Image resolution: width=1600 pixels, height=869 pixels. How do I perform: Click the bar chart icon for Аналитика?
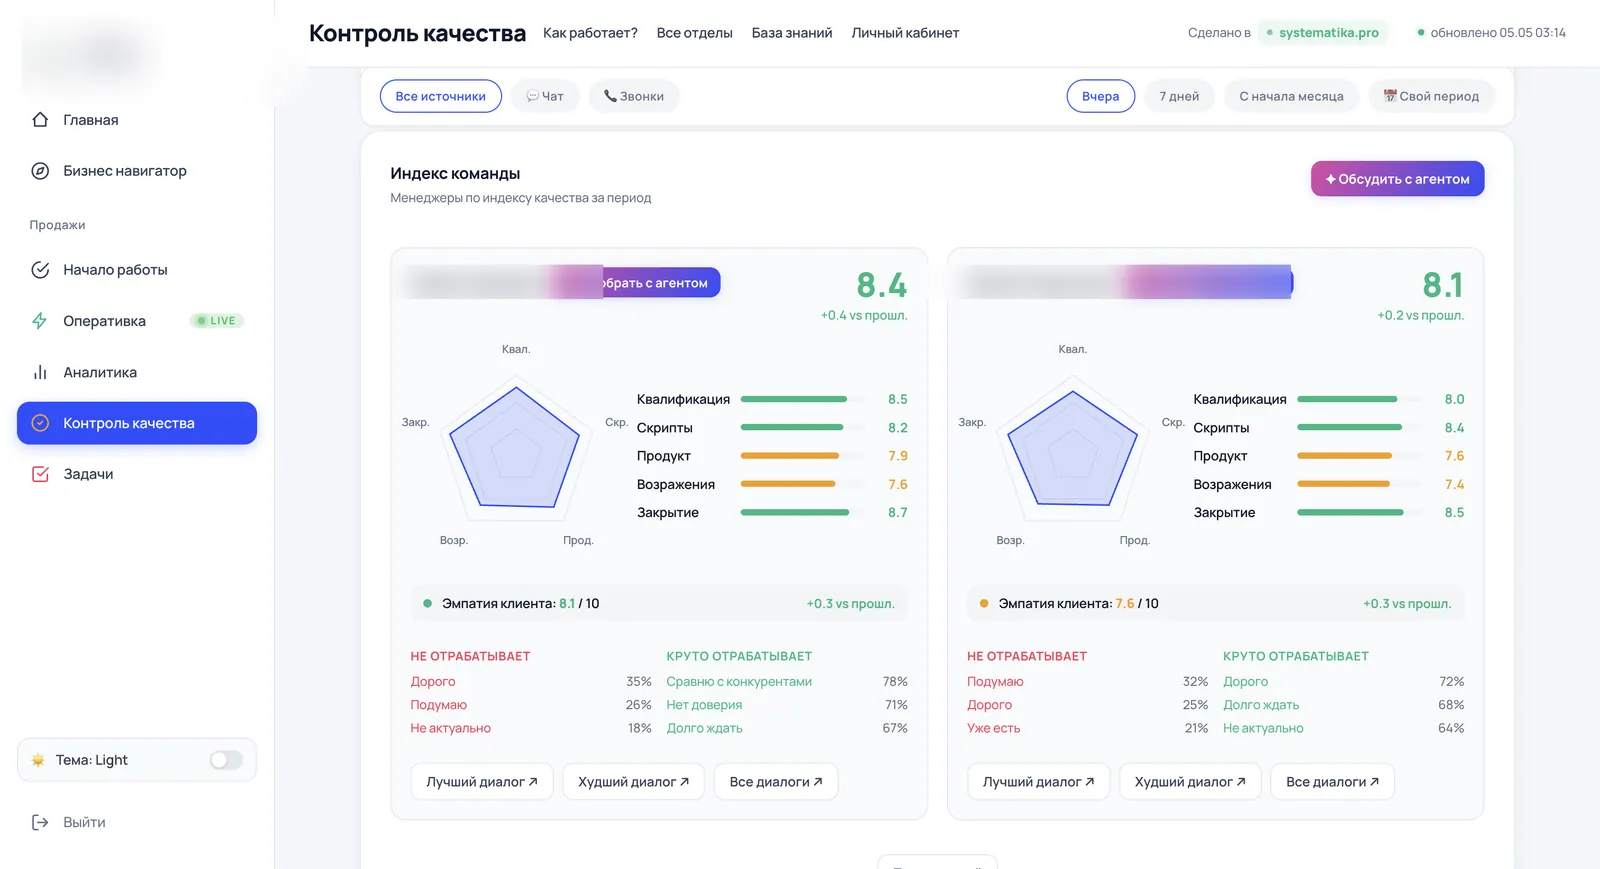pyautogui.click(x=40, y=372)
